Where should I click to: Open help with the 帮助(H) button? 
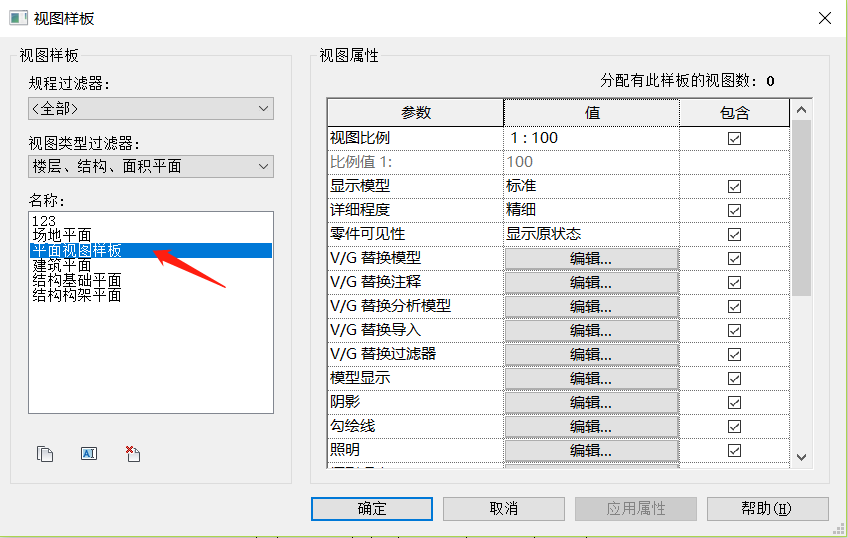point(766,509)
